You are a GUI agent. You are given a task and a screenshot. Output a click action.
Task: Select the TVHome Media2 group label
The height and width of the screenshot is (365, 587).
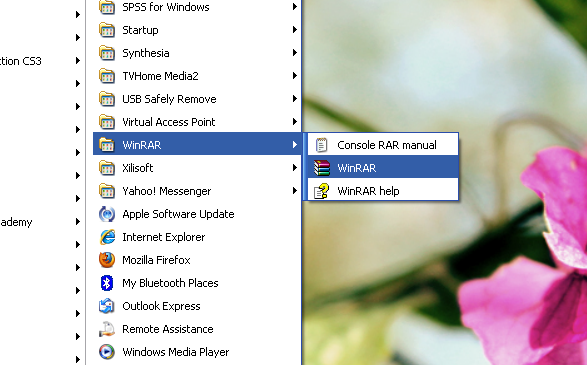click(160, 76)
